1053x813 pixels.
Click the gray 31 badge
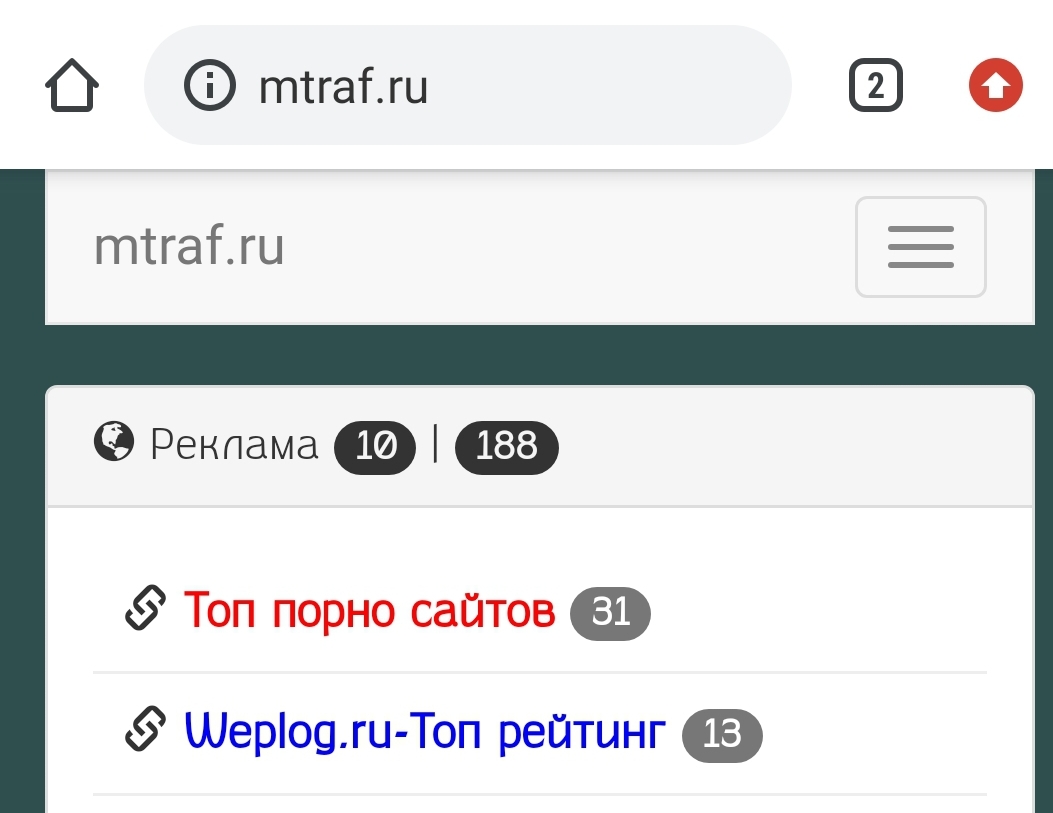coord(610,612)
